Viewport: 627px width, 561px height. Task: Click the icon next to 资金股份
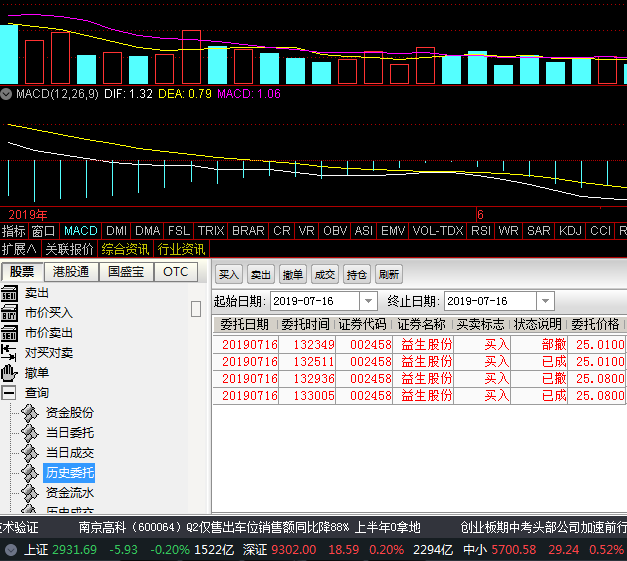point(30,413)
